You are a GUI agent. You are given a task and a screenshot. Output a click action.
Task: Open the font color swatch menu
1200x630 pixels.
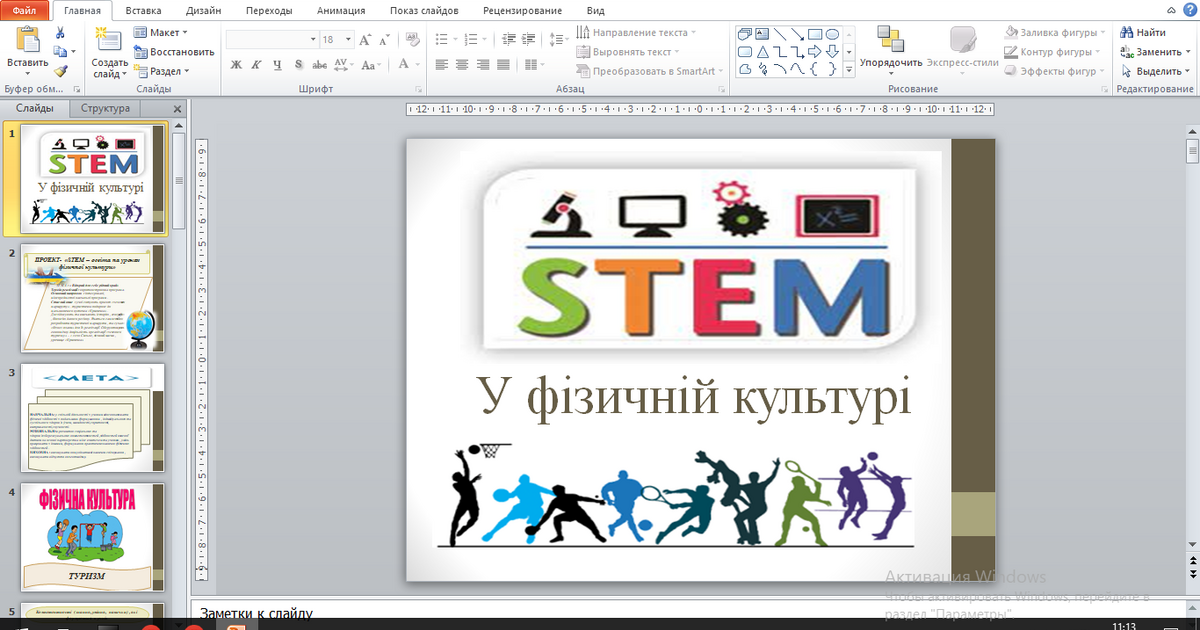pyautogui.click(x=418, y=64)
